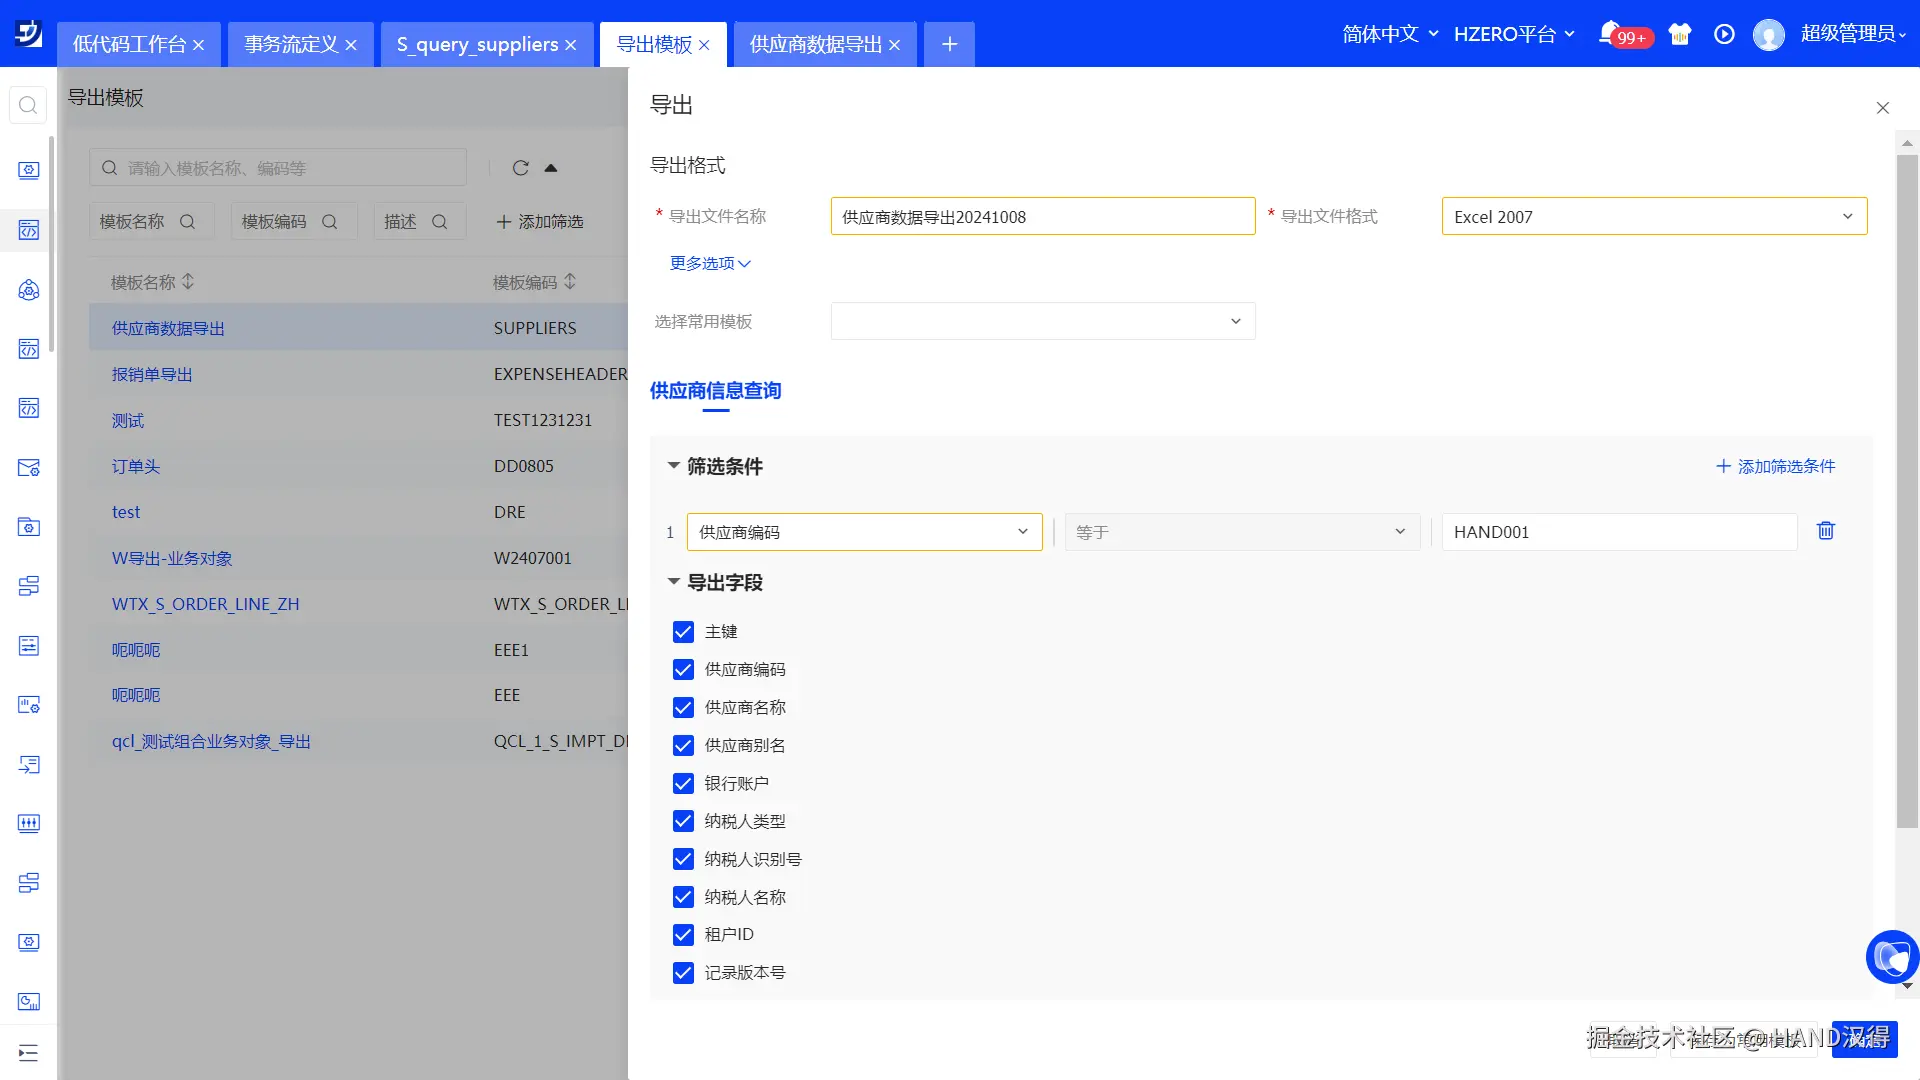The image size is (1920, 1080).
Task: Click the shirt theme icon in header
Action: click(x=1680, y=34)
